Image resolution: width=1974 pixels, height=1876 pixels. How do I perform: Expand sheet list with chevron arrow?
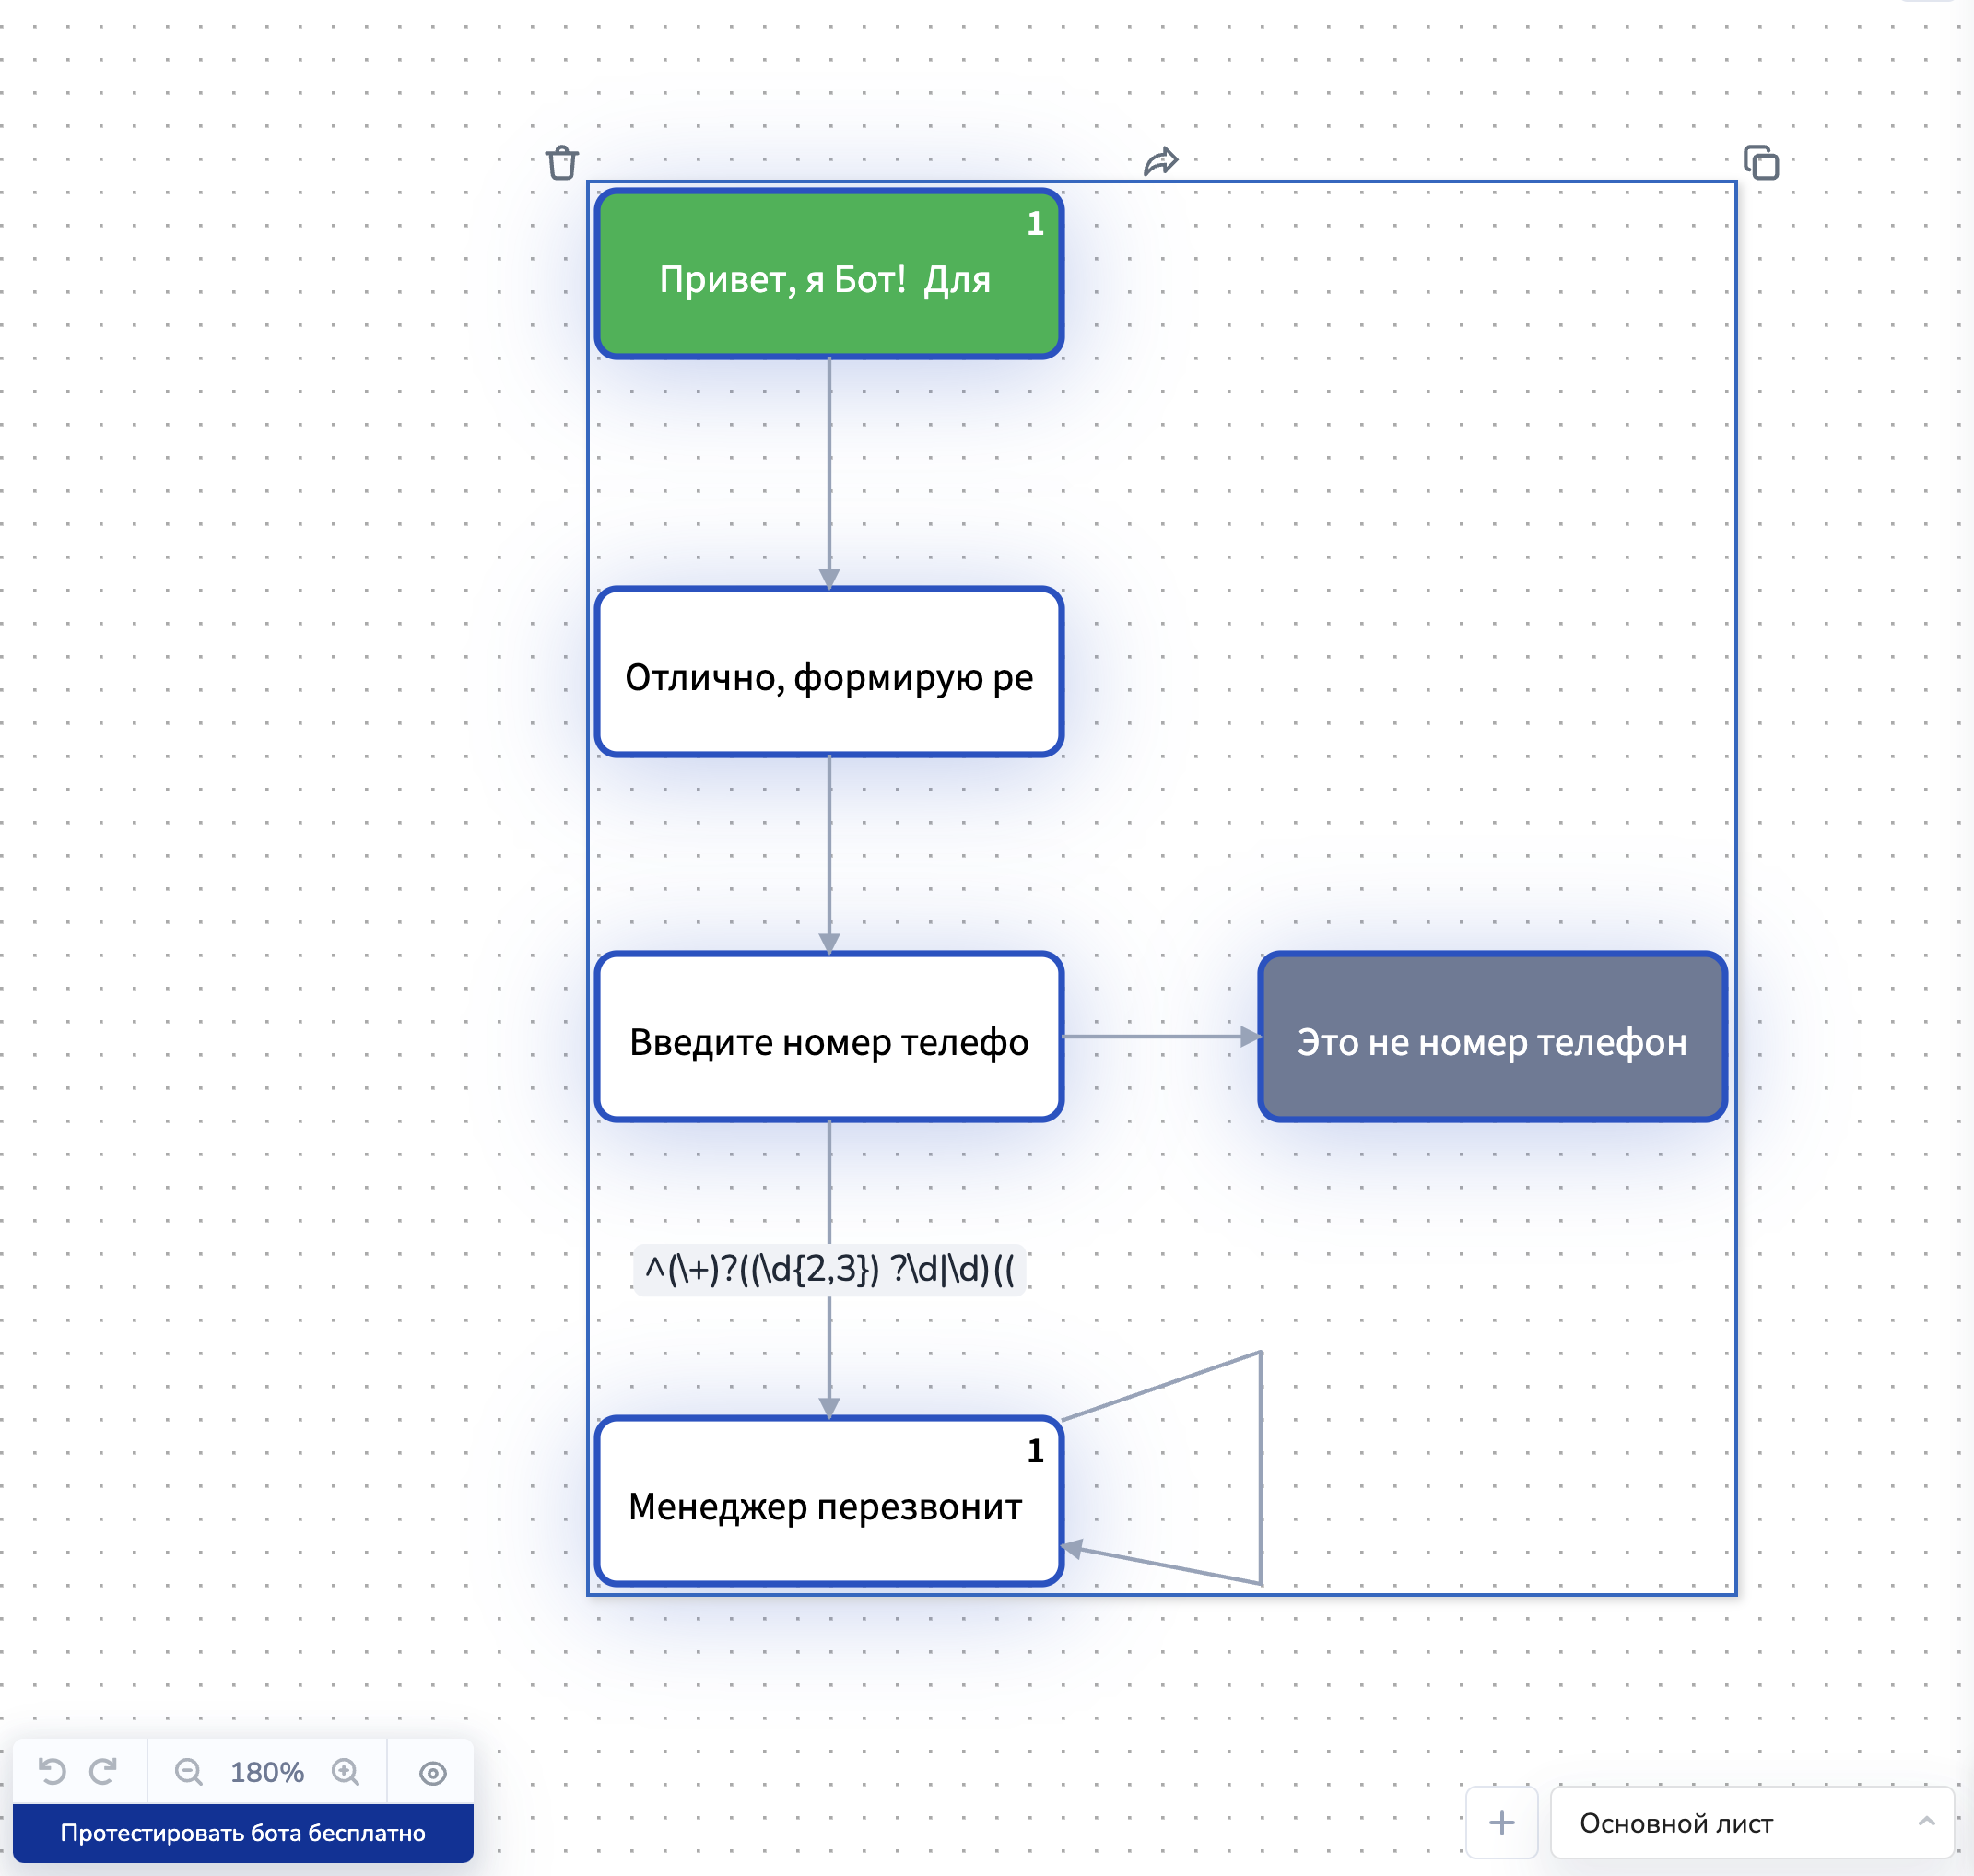(x=1926, y=1822)
